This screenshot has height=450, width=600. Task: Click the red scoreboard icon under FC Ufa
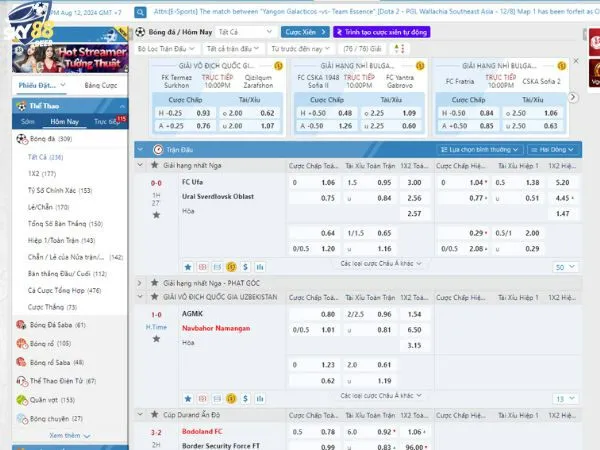(202, 267)
